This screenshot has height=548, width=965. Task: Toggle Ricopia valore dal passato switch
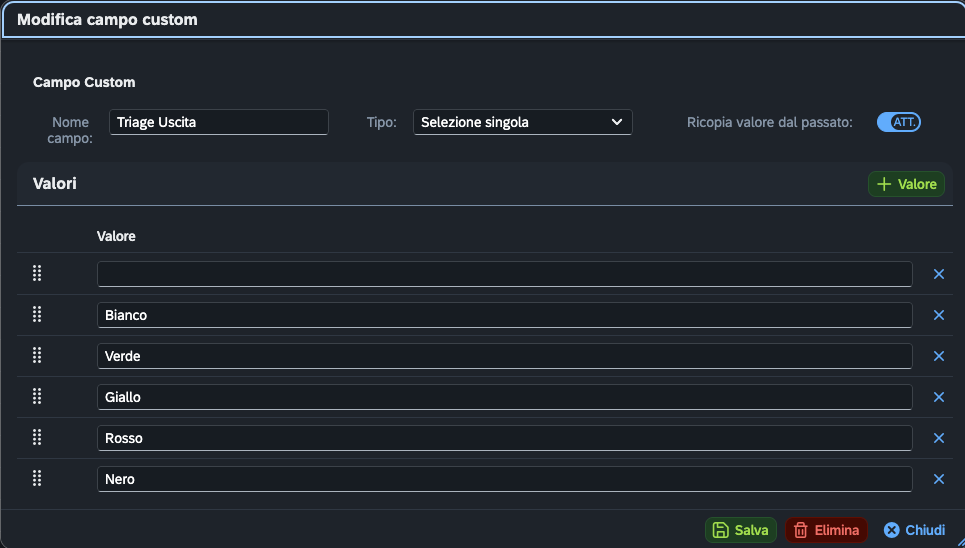pyautogui.click(x=899, y=122)
